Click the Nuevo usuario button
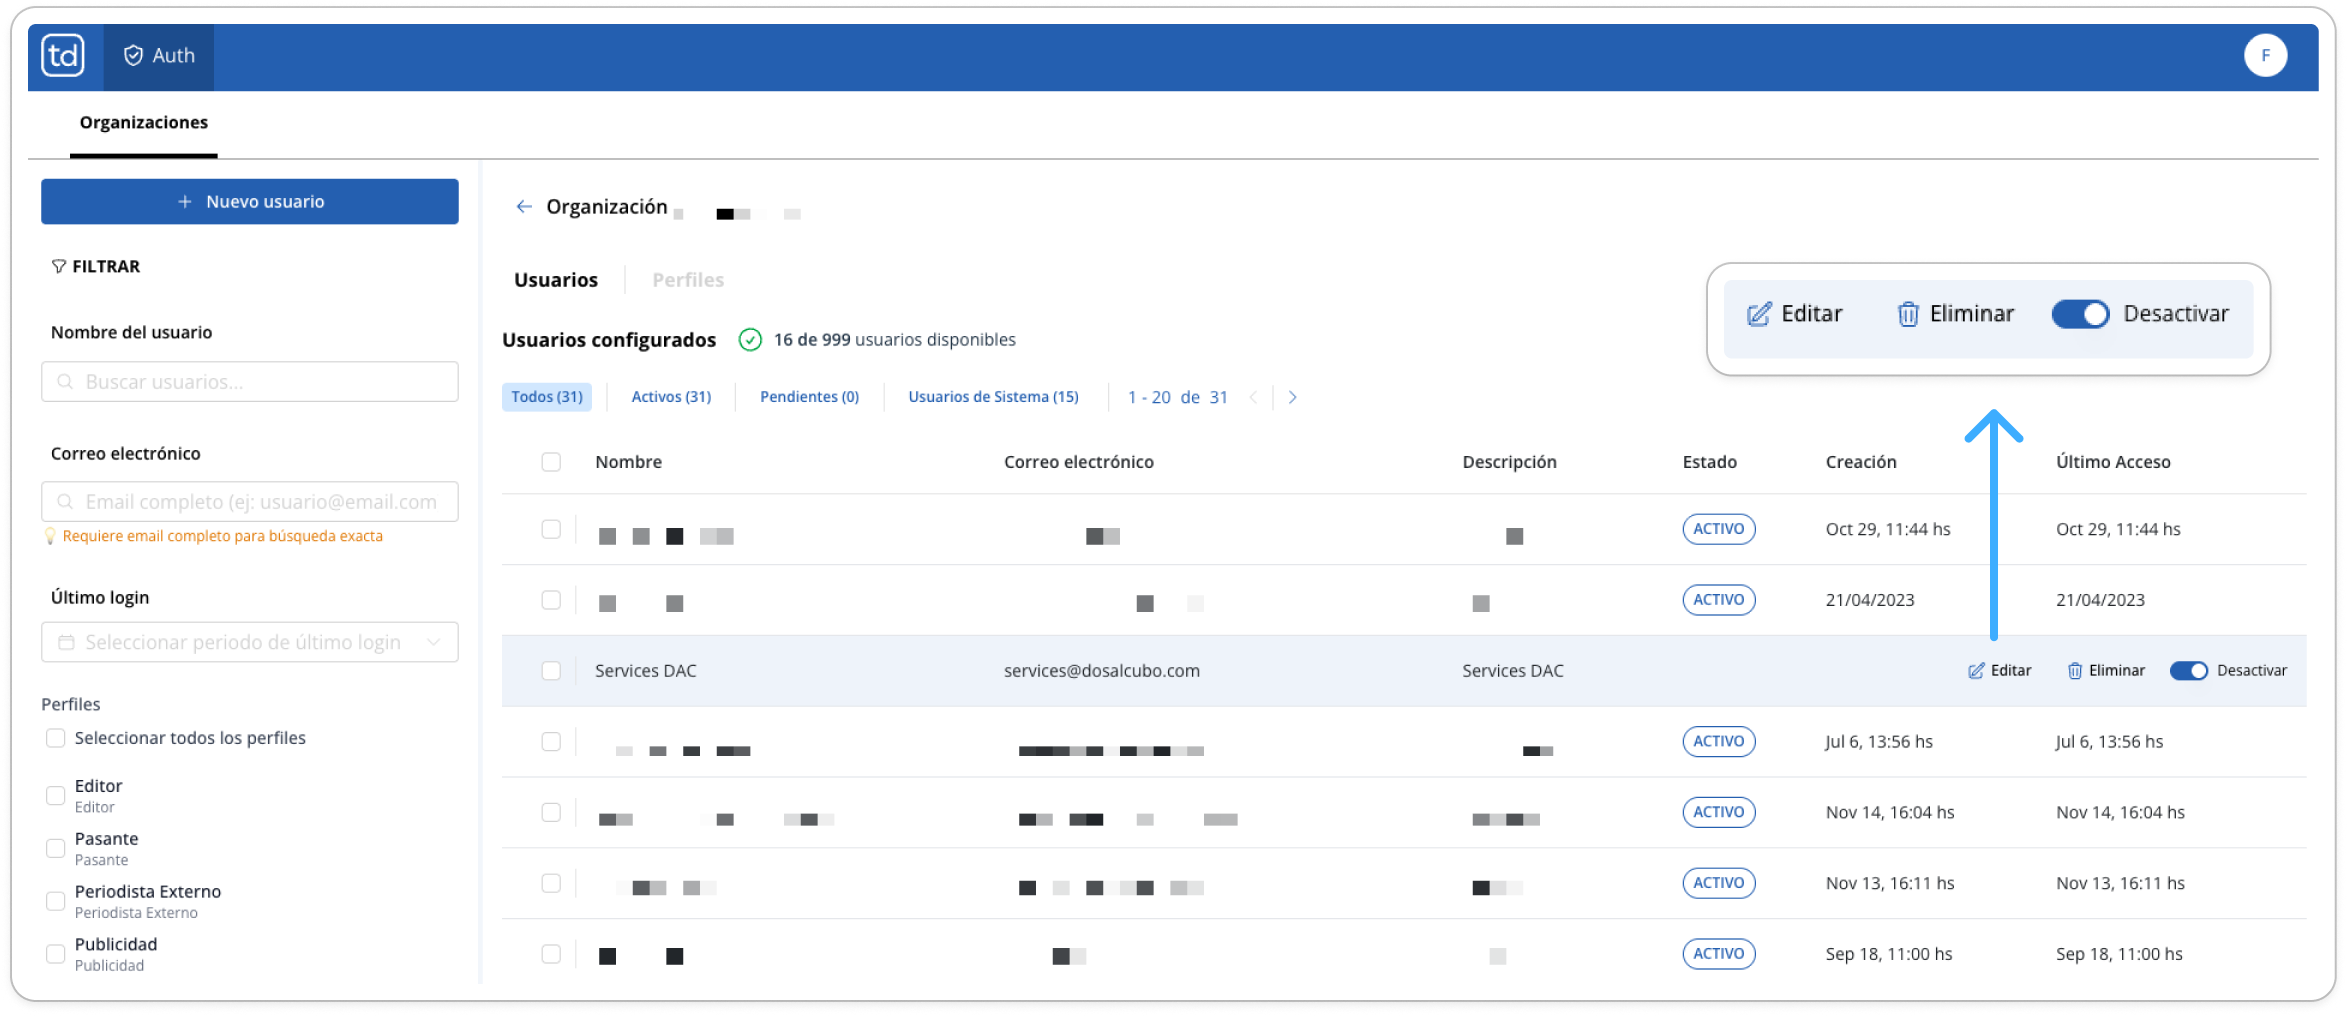The height and width of the screenshot is (1016, 2347). click(250, 202)
